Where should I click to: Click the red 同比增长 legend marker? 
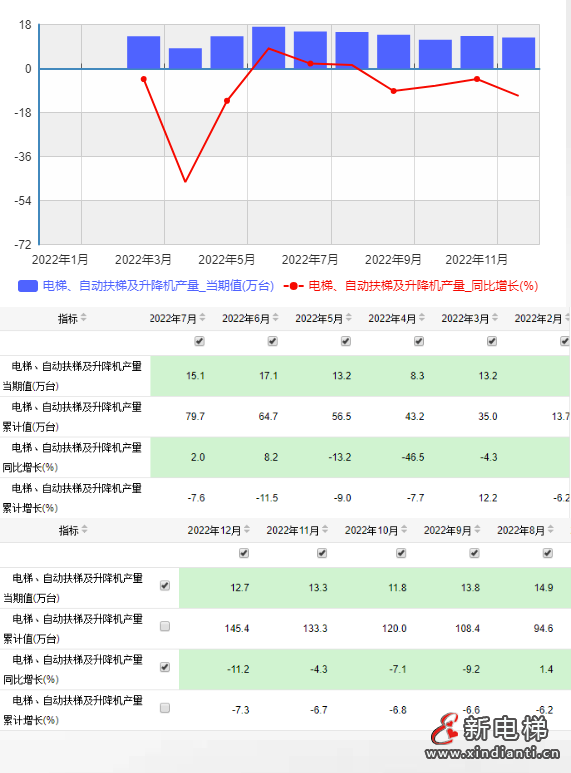click(293, 286)
